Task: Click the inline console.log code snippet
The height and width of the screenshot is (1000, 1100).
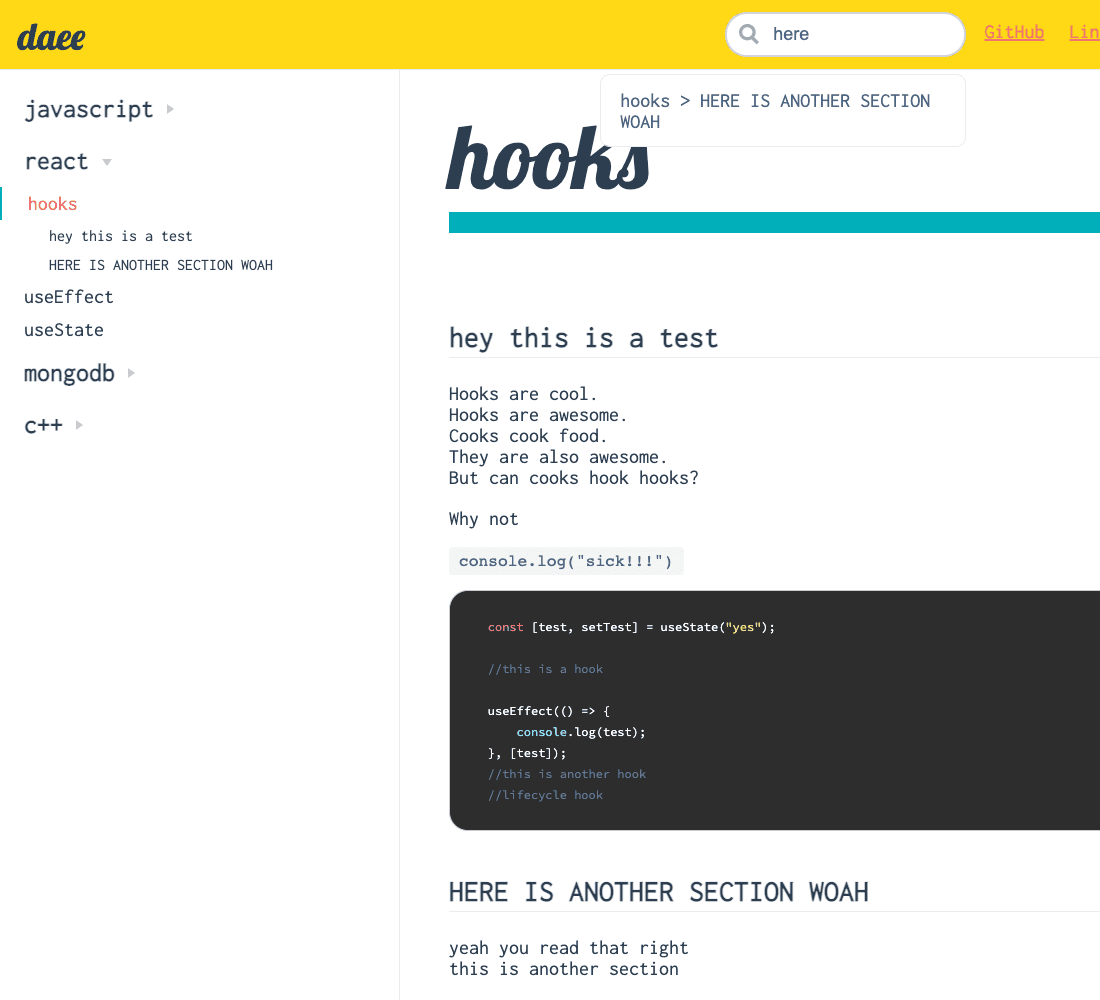Action: (x=565, y=561)
